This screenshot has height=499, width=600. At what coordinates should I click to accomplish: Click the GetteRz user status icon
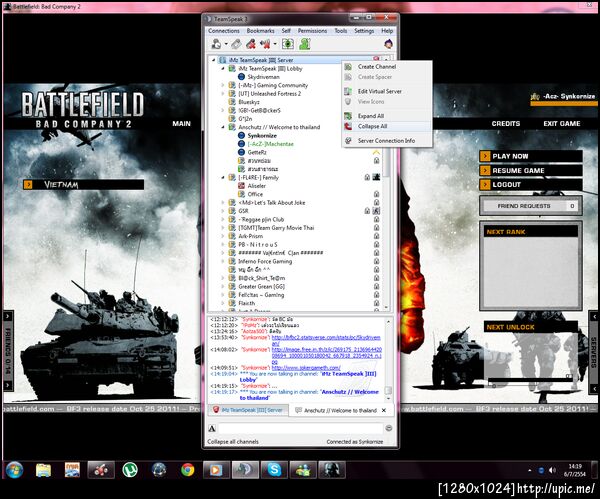tap(241, 152)
